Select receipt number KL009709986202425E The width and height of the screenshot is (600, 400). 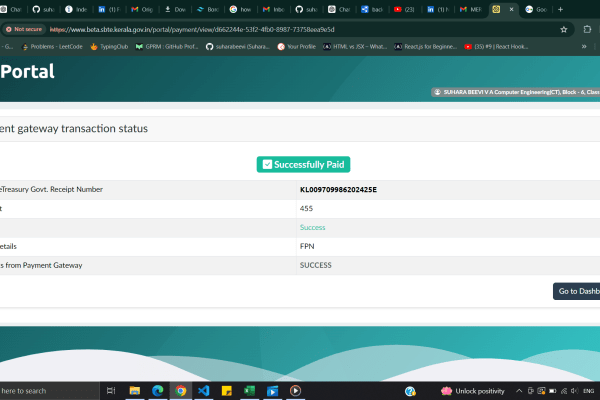coord(338,190)
